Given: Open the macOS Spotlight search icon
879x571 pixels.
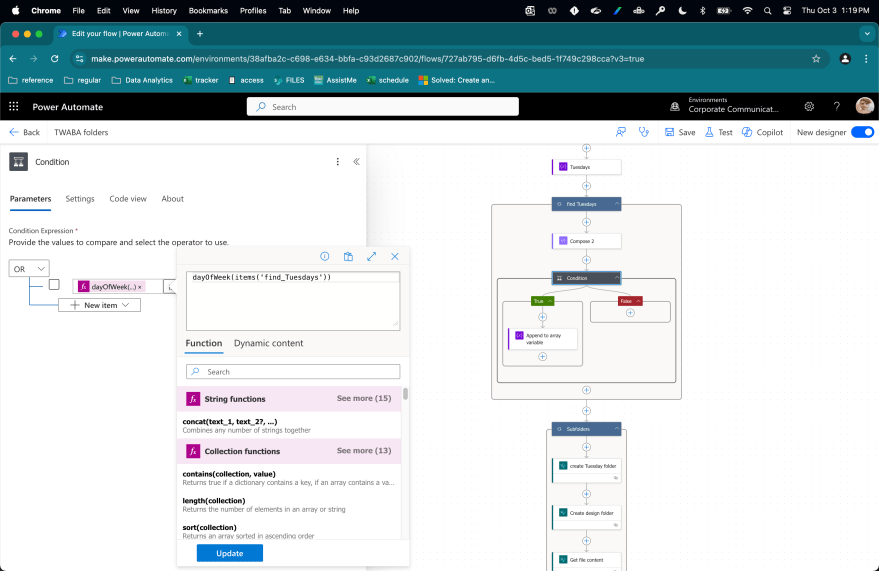Looking at the screenshot, I should 767,11.
